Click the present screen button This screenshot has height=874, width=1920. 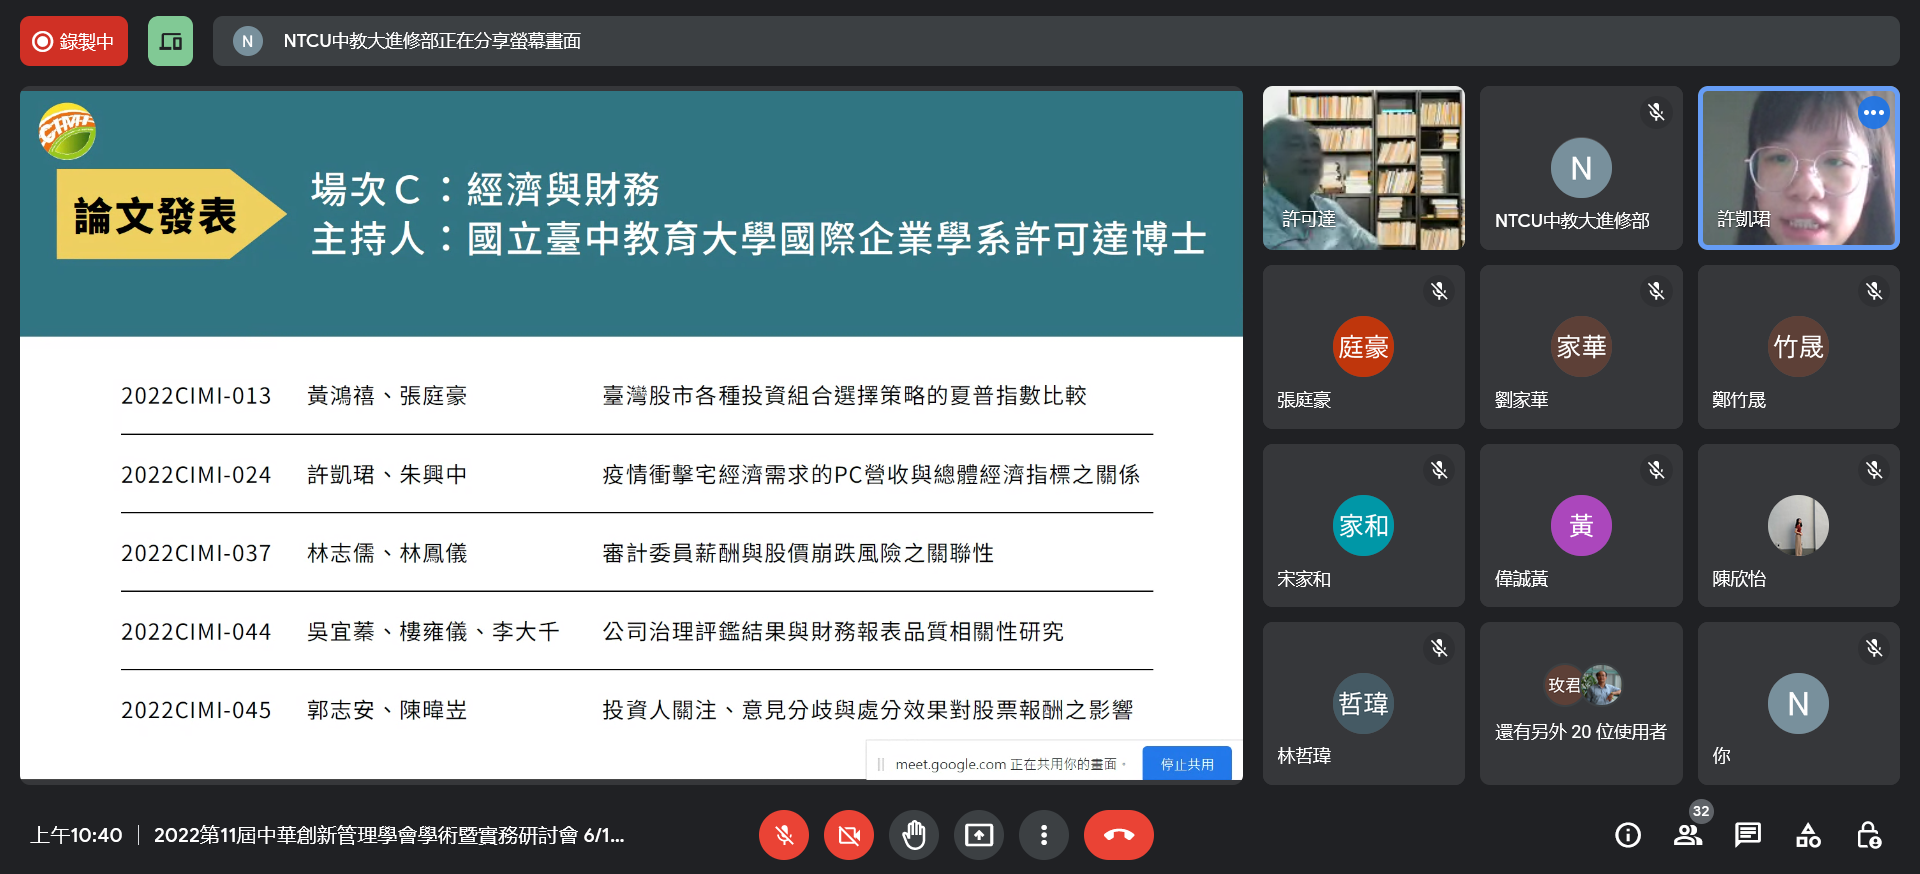[x=979, y=835]
